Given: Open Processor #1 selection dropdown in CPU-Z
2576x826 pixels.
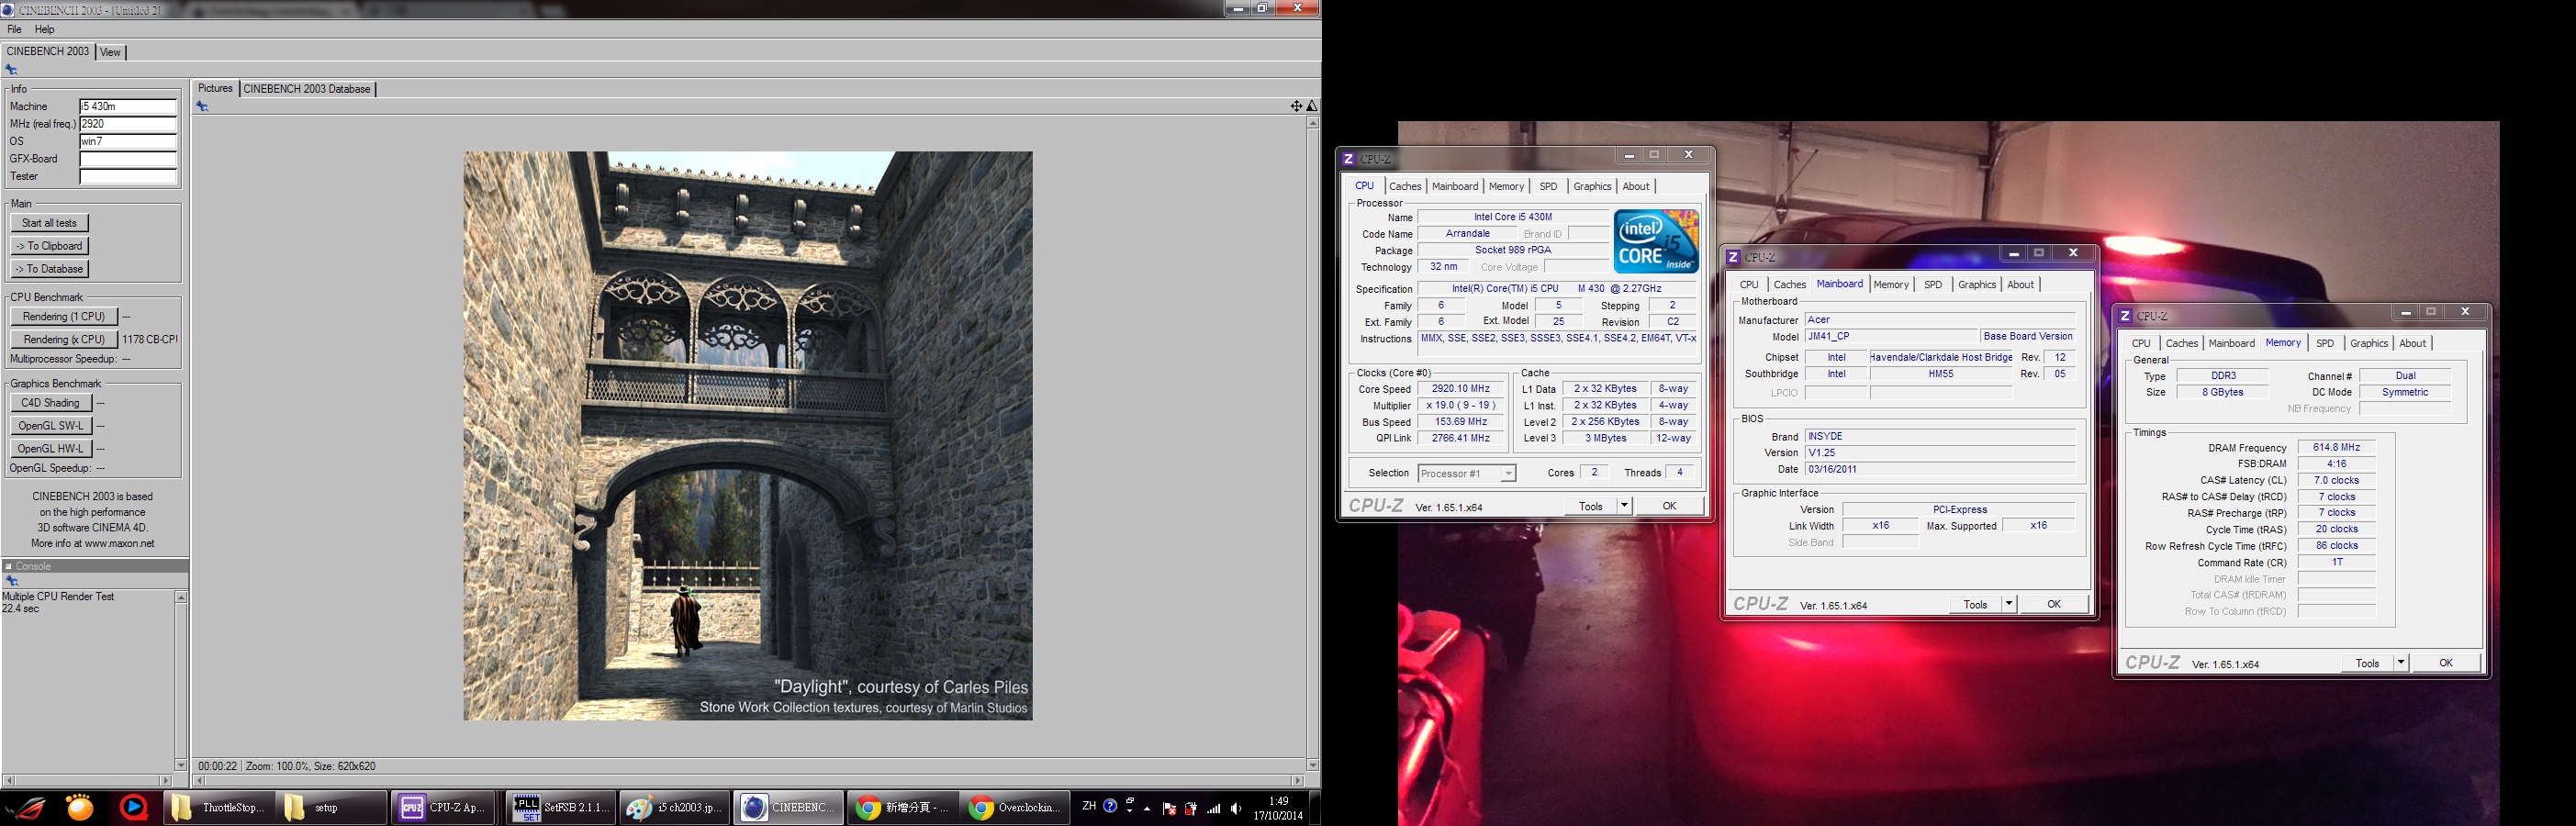Looking at the screenshot, I should coord(1508,474).
